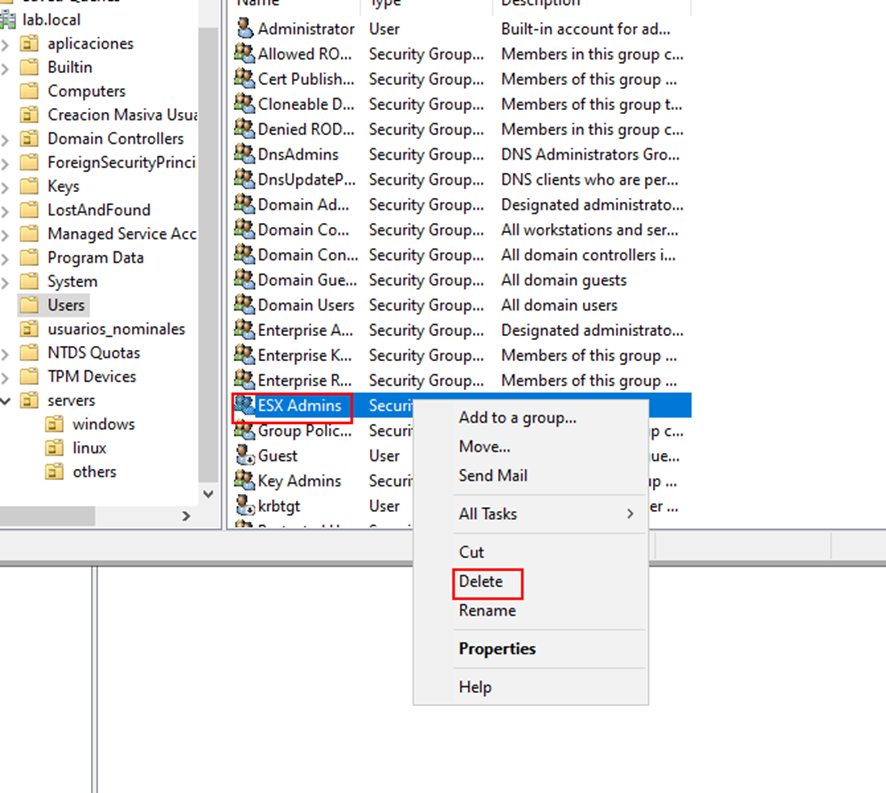
Task: Select the usuarios_nominales tree item
Action: pyautogui.click(x=115, y=329)
